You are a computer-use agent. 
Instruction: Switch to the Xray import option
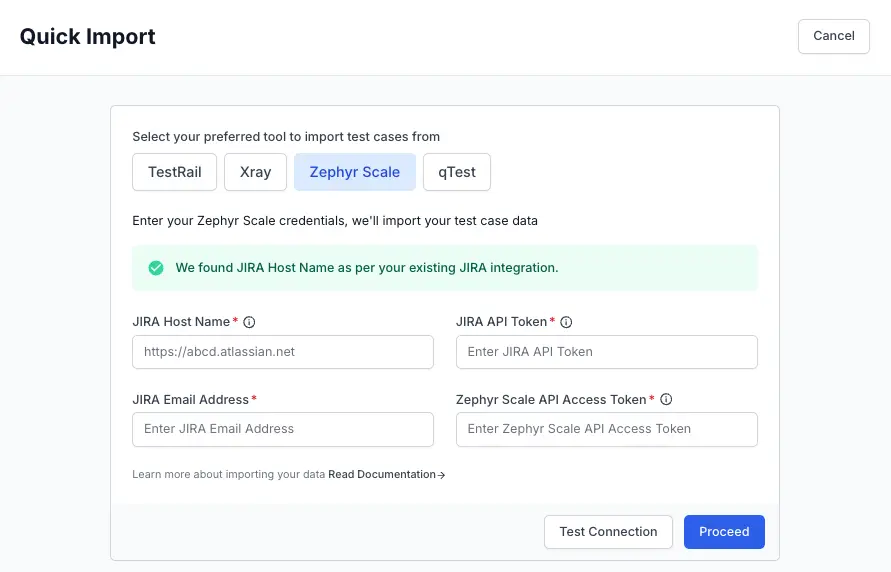(255, 172)
